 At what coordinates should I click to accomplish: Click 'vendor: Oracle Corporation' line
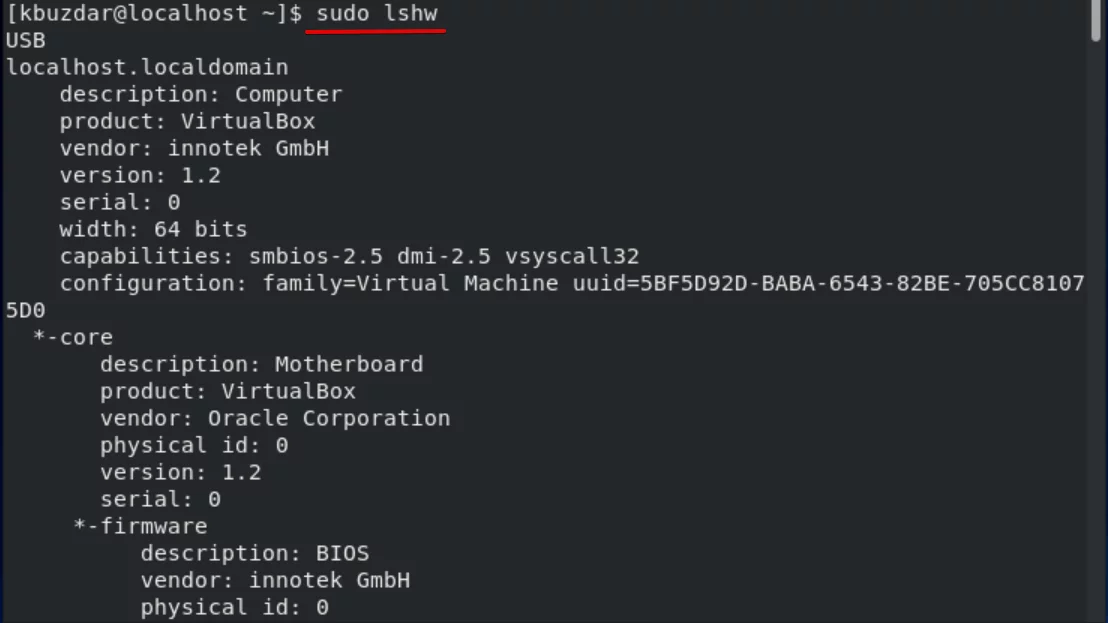[275, 418]
